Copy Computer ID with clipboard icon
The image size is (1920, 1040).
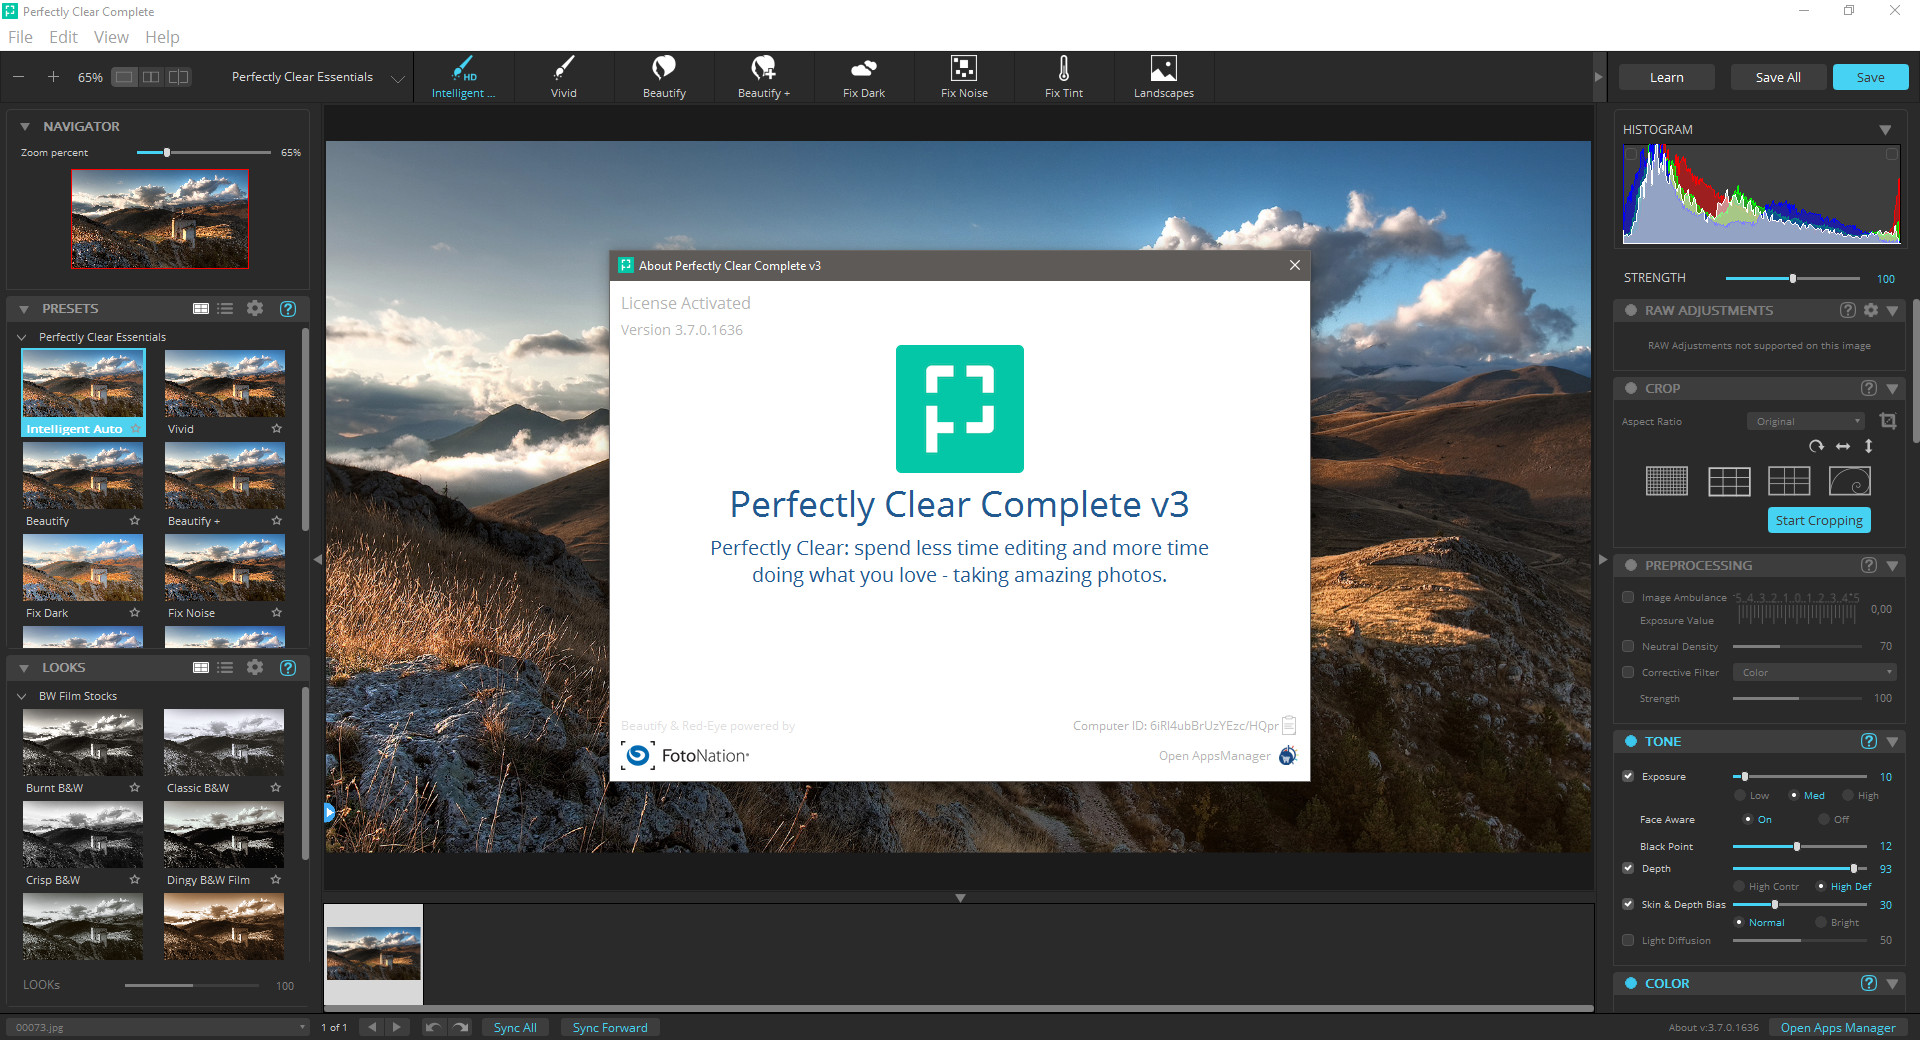1289,725
